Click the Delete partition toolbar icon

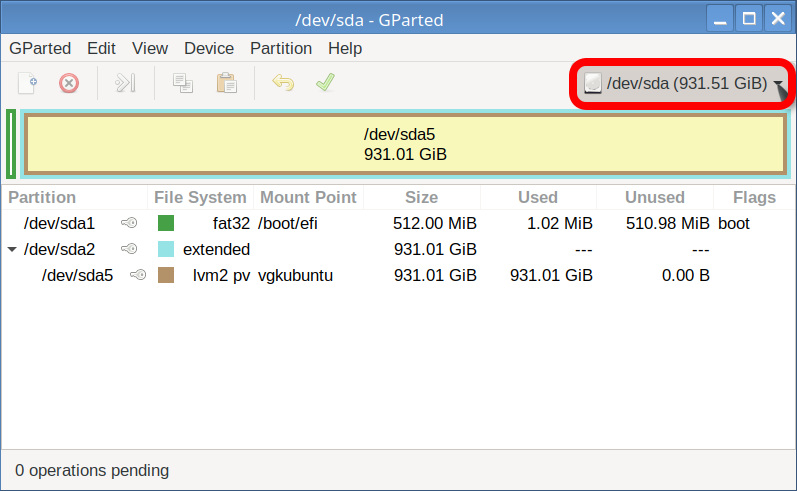(x=68, y=83)
